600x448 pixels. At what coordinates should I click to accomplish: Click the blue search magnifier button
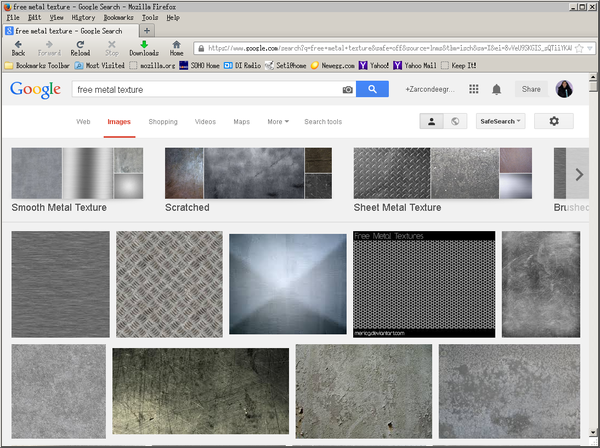click(x=372, y=89)
